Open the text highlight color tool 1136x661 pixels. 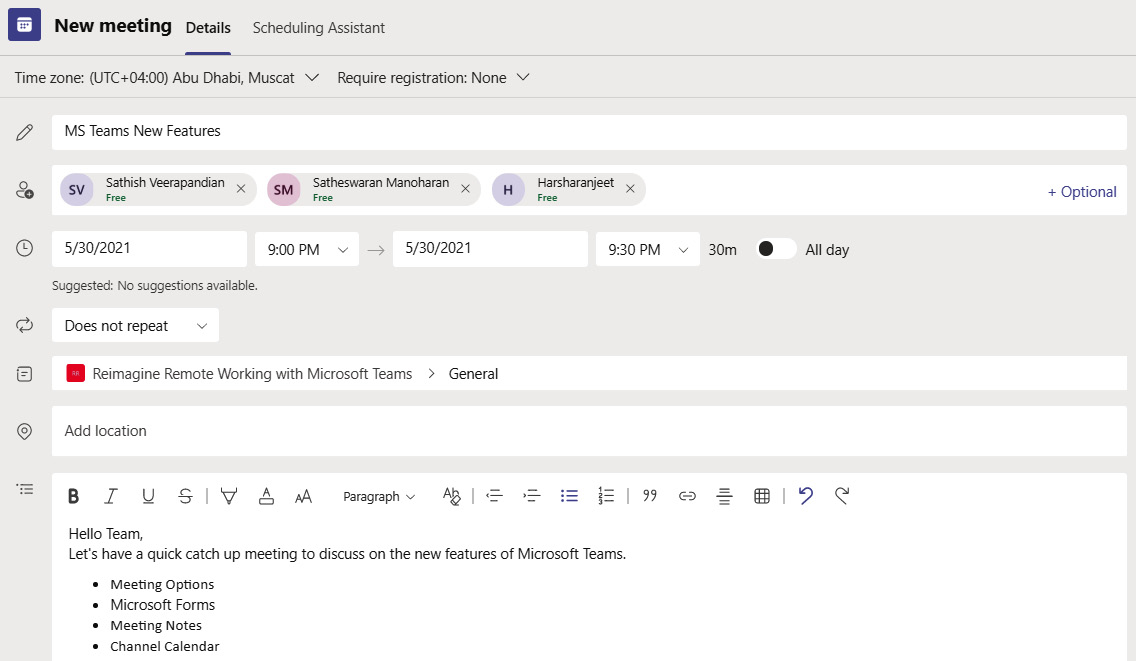229,496
